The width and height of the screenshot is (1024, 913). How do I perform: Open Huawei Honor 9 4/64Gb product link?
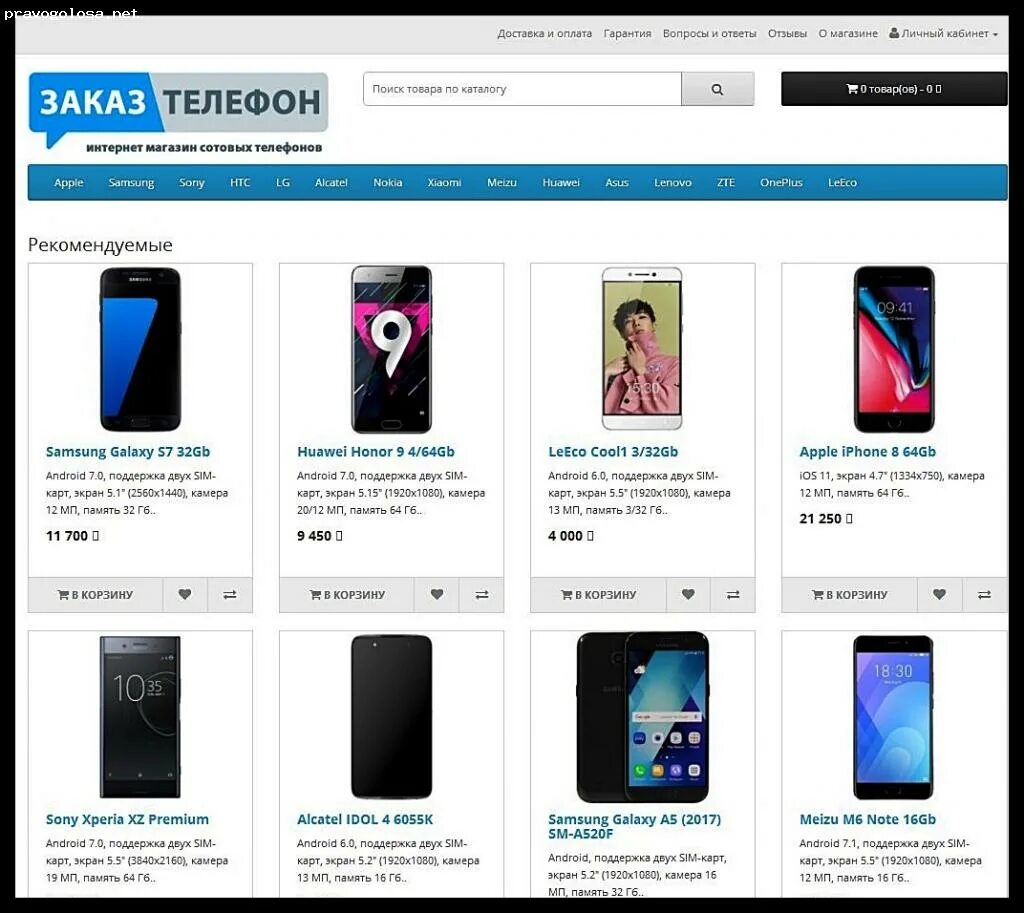tap(376, 451)
